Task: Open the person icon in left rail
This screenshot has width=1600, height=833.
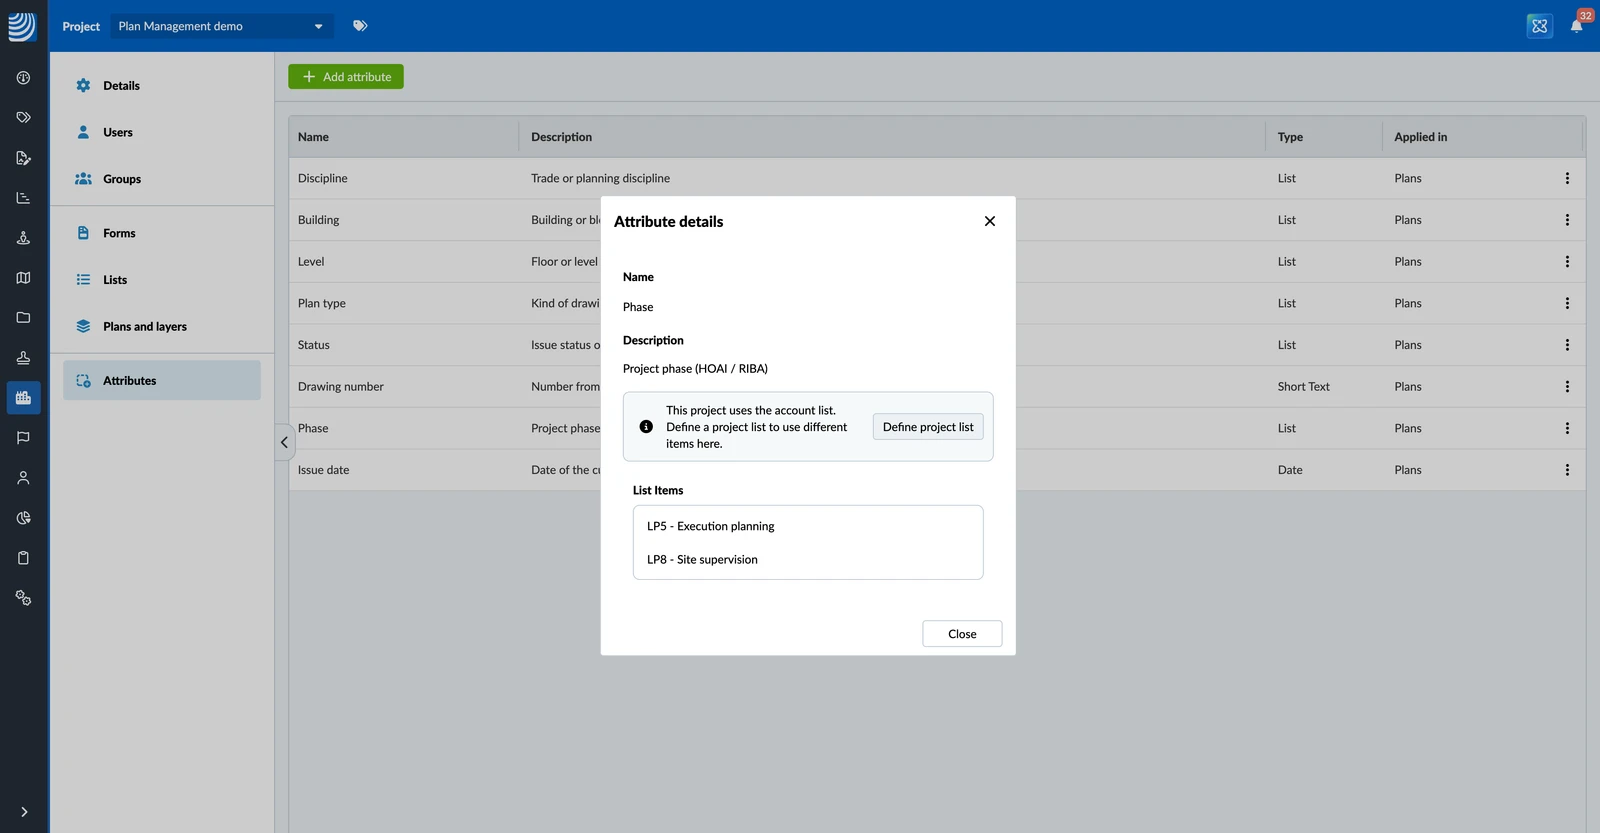Action: point(23,478)
